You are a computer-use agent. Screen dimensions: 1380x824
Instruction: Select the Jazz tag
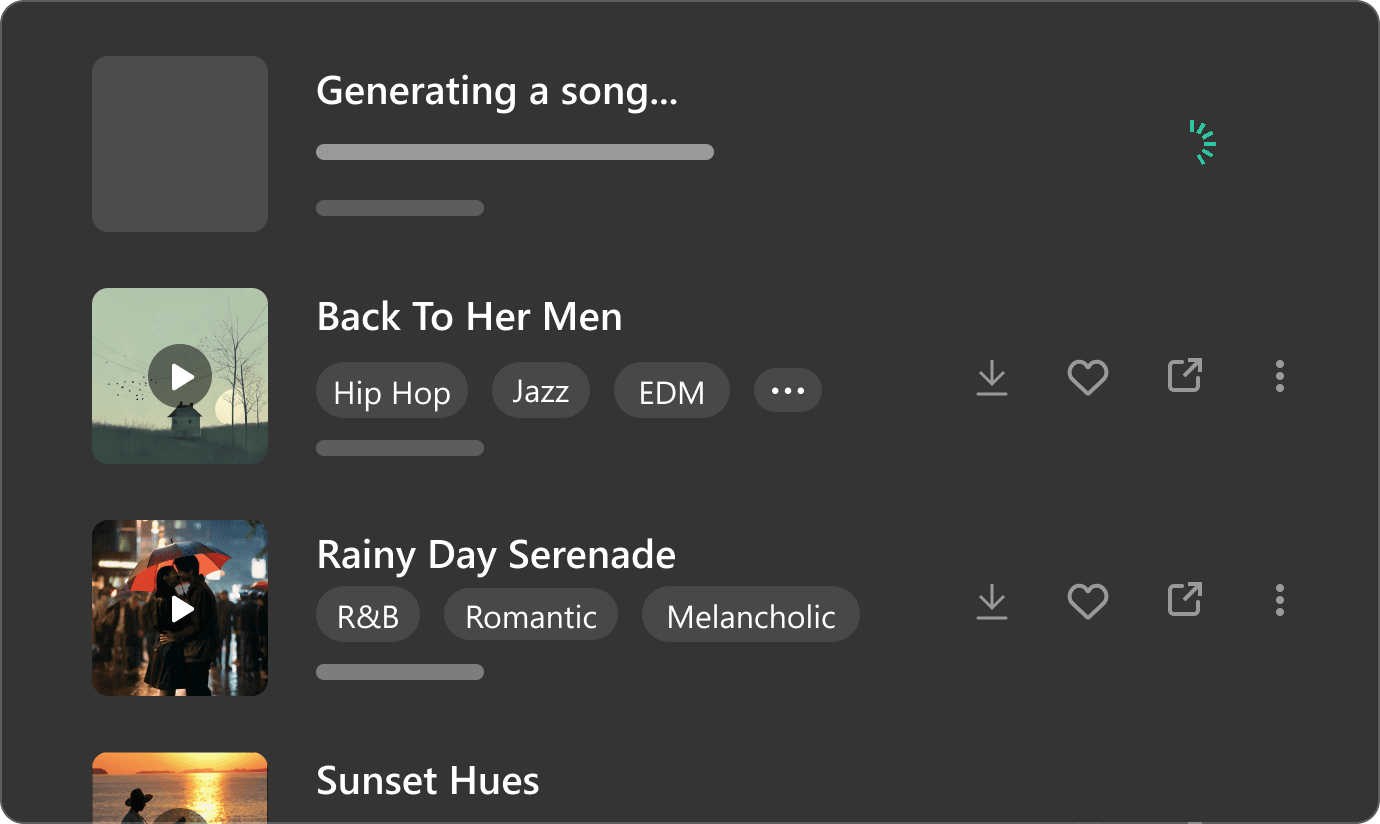coord(541,391)
